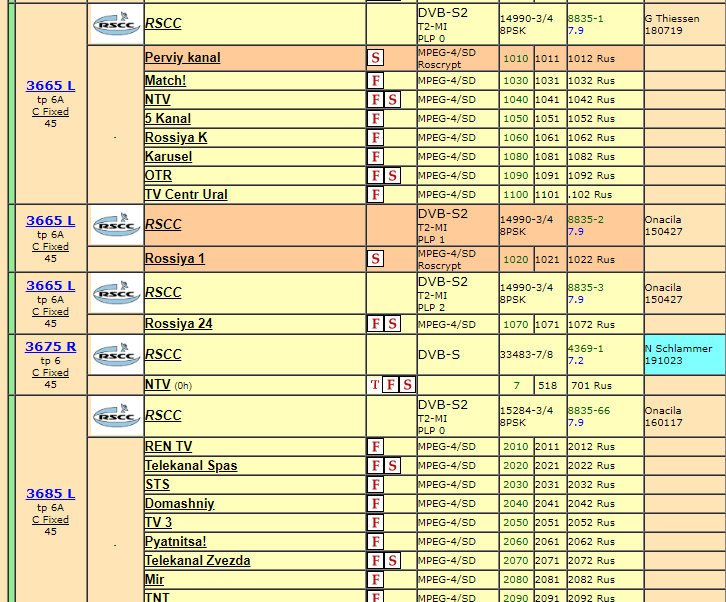Select the T icon next to NTV (0h)
The width and height of the screenshot is (726, 602).
click(376, 385)
